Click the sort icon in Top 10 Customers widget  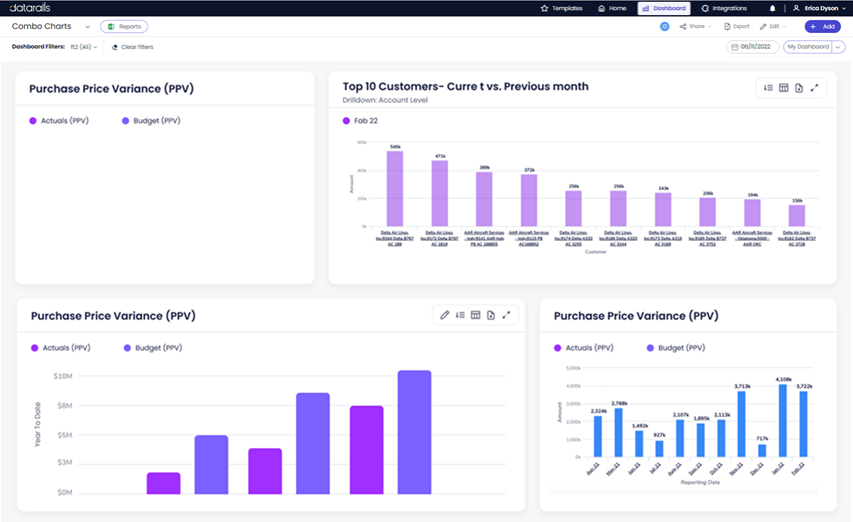(x=768, y=88)
